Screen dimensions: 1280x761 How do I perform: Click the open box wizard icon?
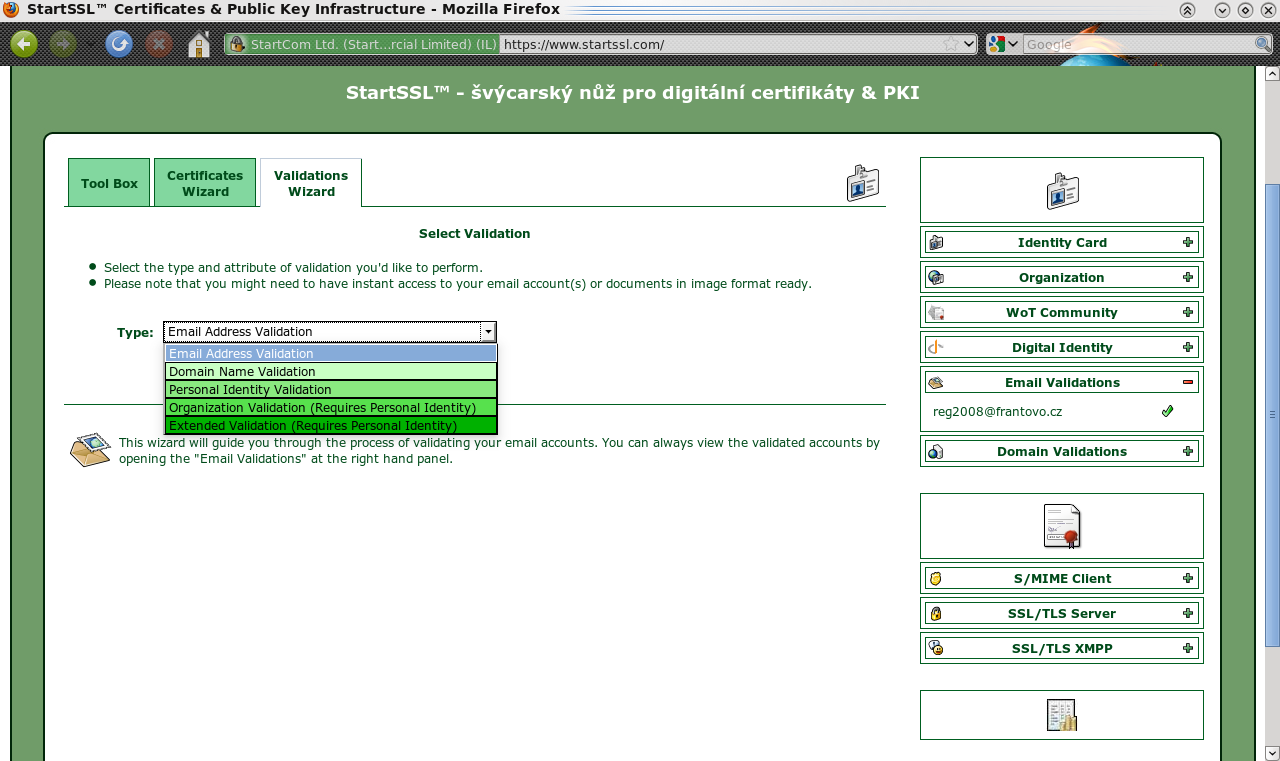click(90, 450)
